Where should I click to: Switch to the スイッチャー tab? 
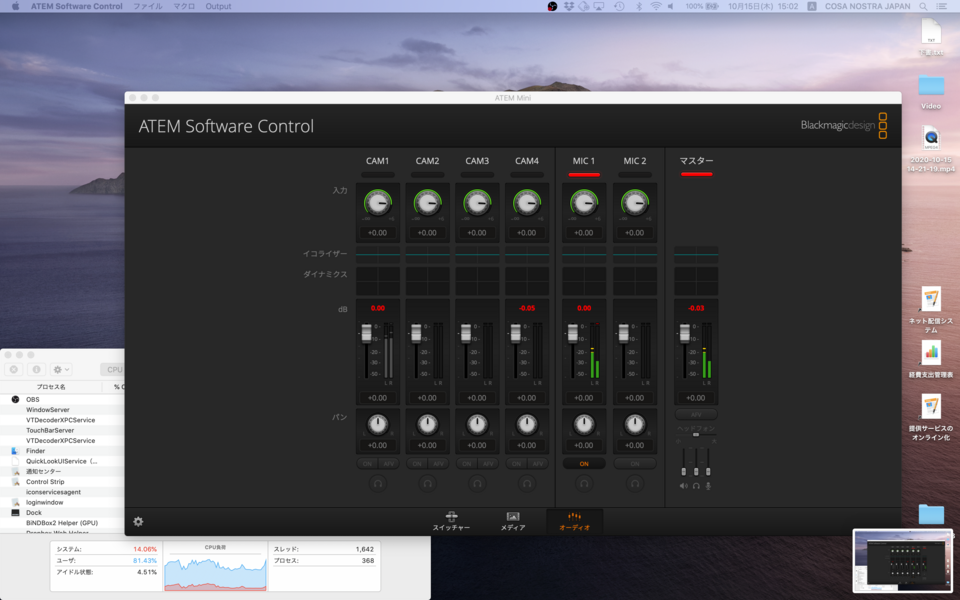coord(451,521)
